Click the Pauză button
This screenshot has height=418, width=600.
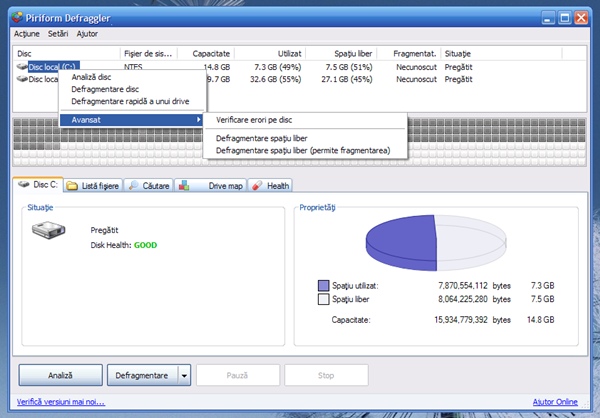pyautogui.click(x=238, y=375)
